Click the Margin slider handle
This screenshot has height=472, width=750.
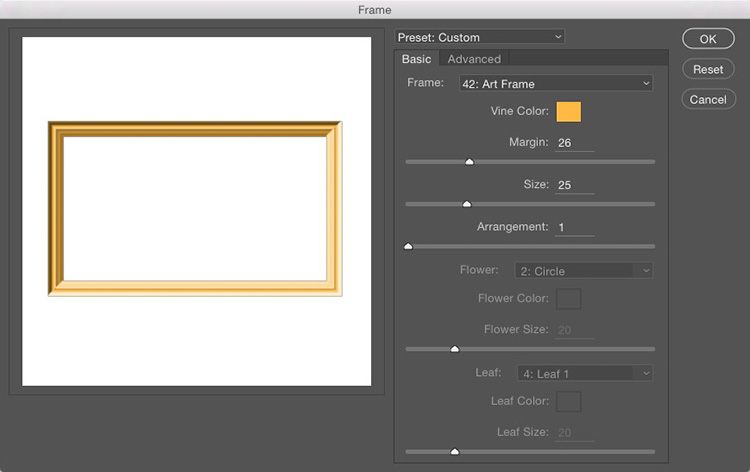point(469,161)
